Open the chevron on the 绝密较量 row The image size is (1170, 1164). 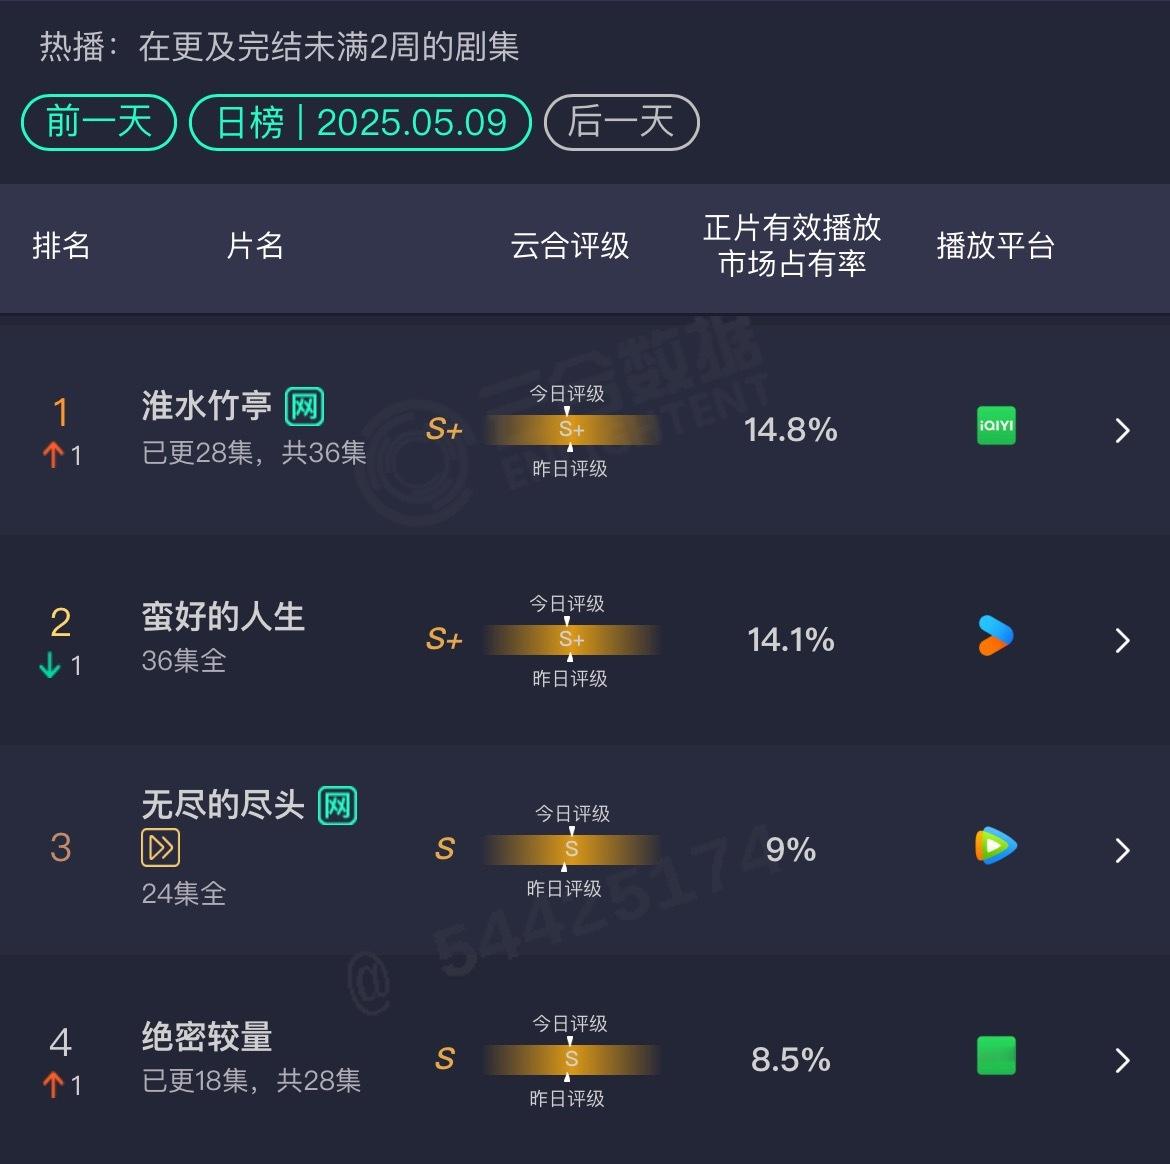pyautogui.click(x=1122, y=1060)
